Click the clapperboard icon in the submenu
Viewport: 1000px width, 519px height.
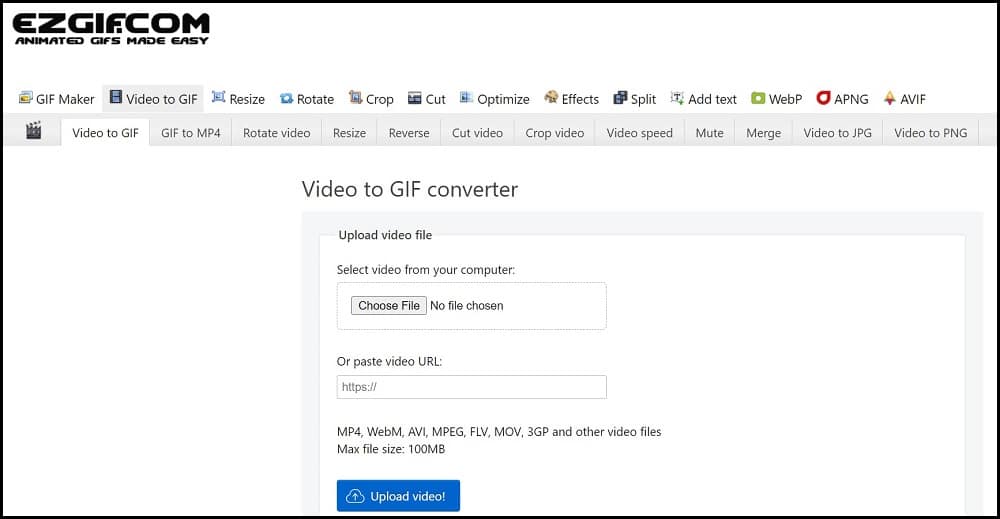click(x=33, y=130)
